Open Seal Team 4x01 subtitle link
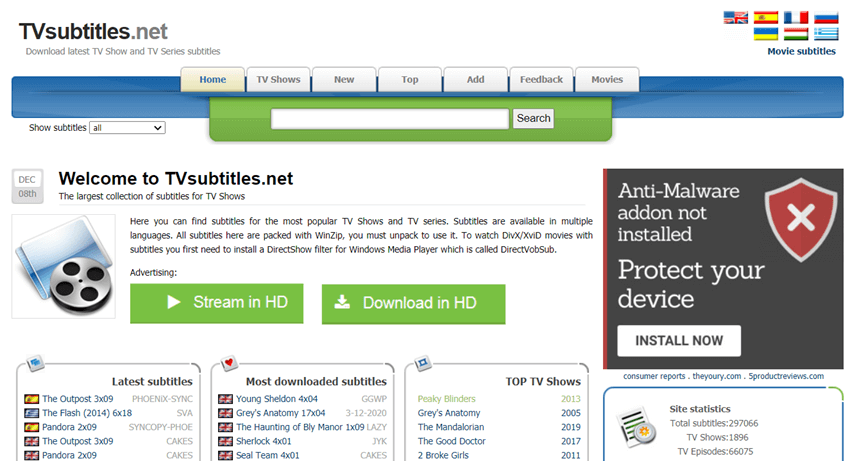 267,456
